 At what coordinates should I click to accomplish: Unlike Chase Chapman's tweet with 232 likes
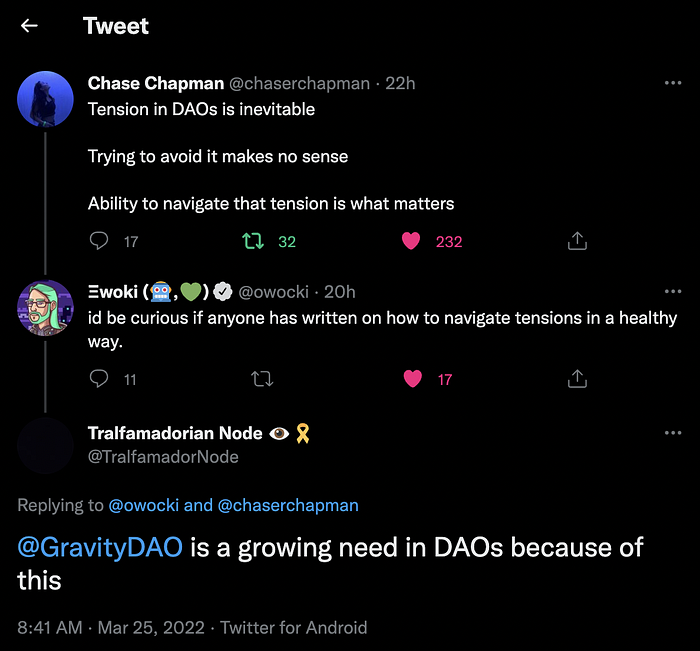point(411,241)
